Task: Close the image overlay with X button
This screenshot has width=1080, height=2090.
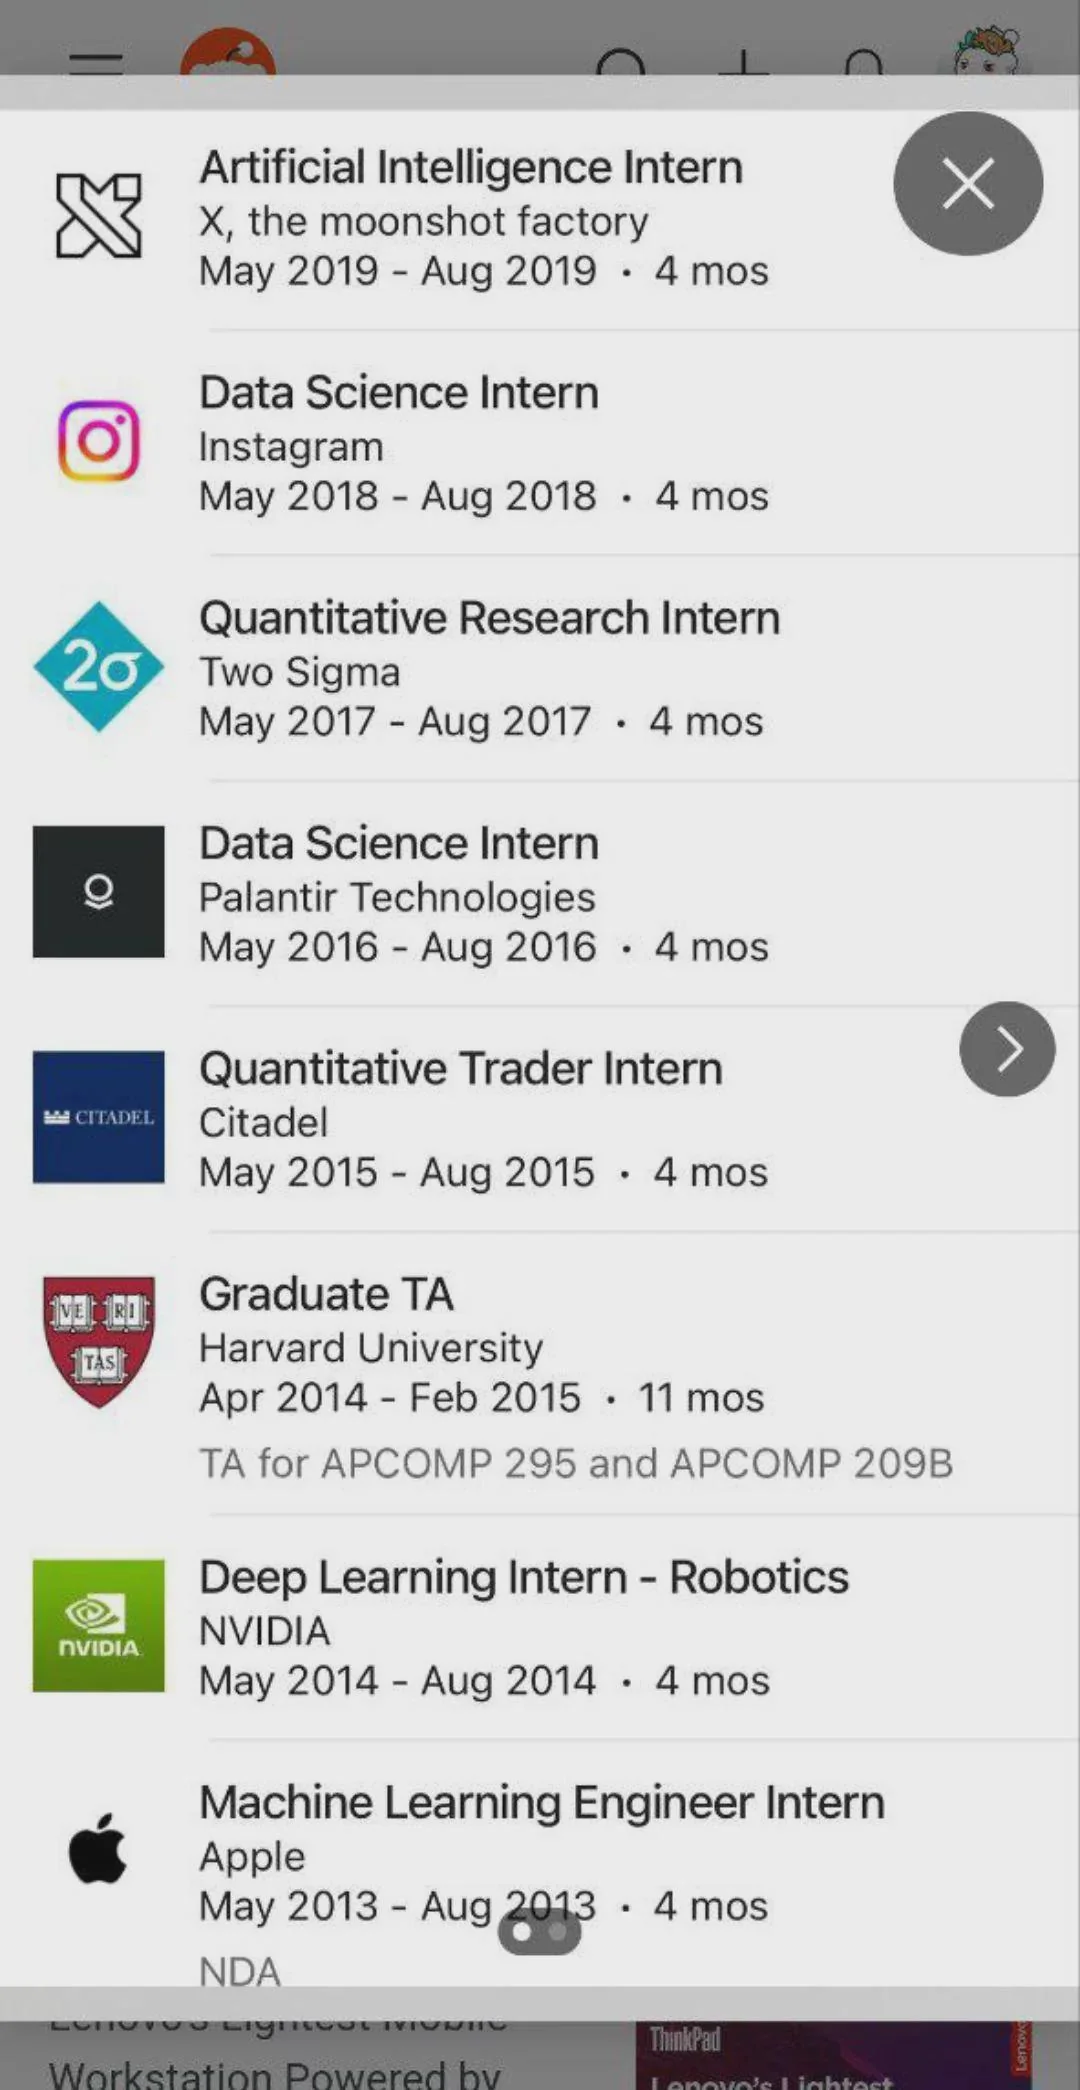Action: tap(967, 184)
